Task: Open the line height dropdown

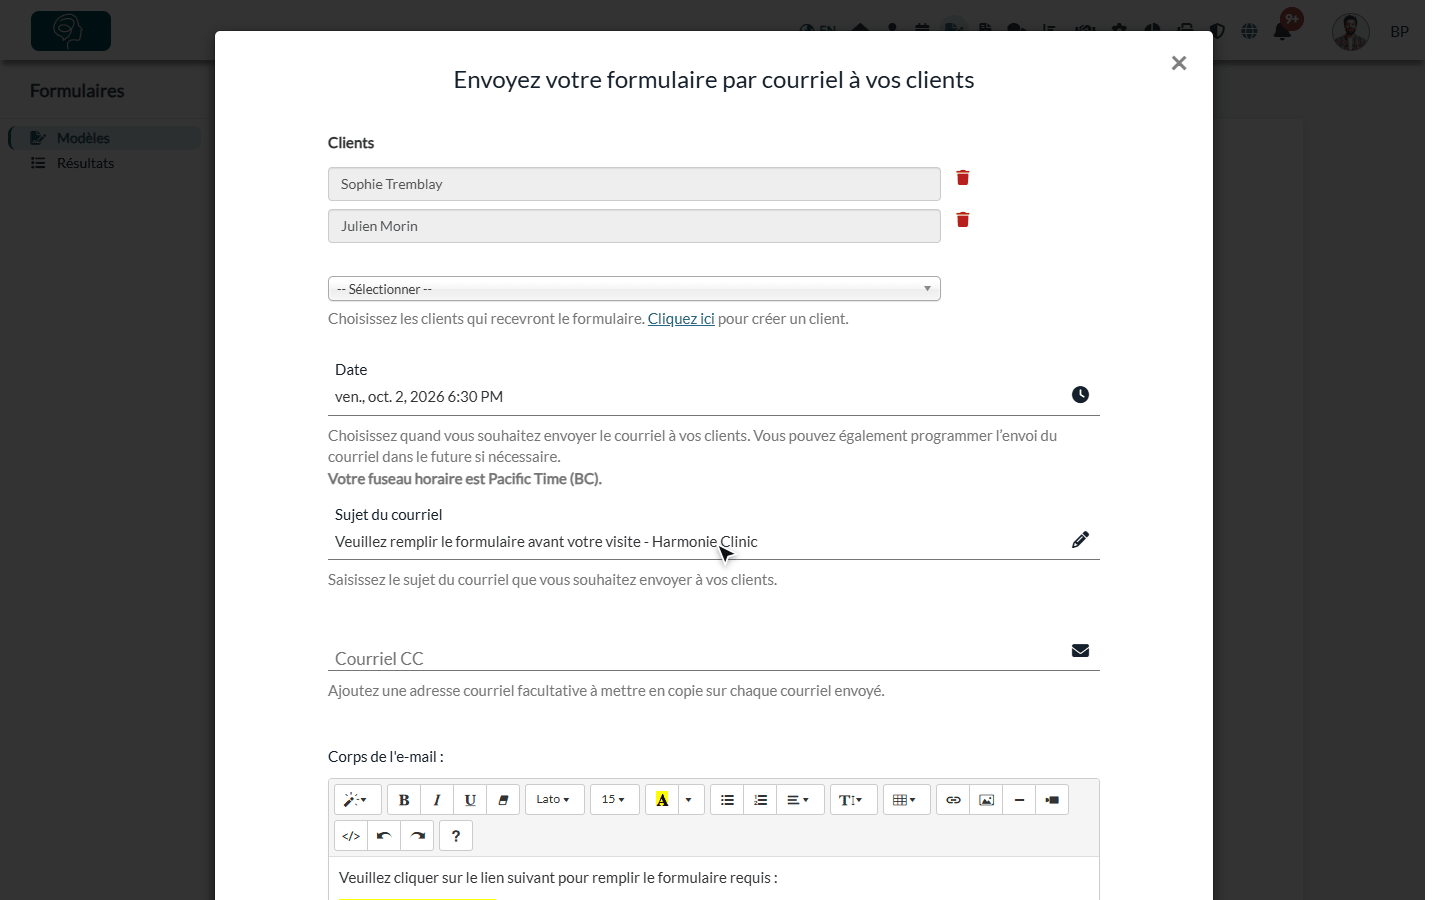Action: (853, 800)
